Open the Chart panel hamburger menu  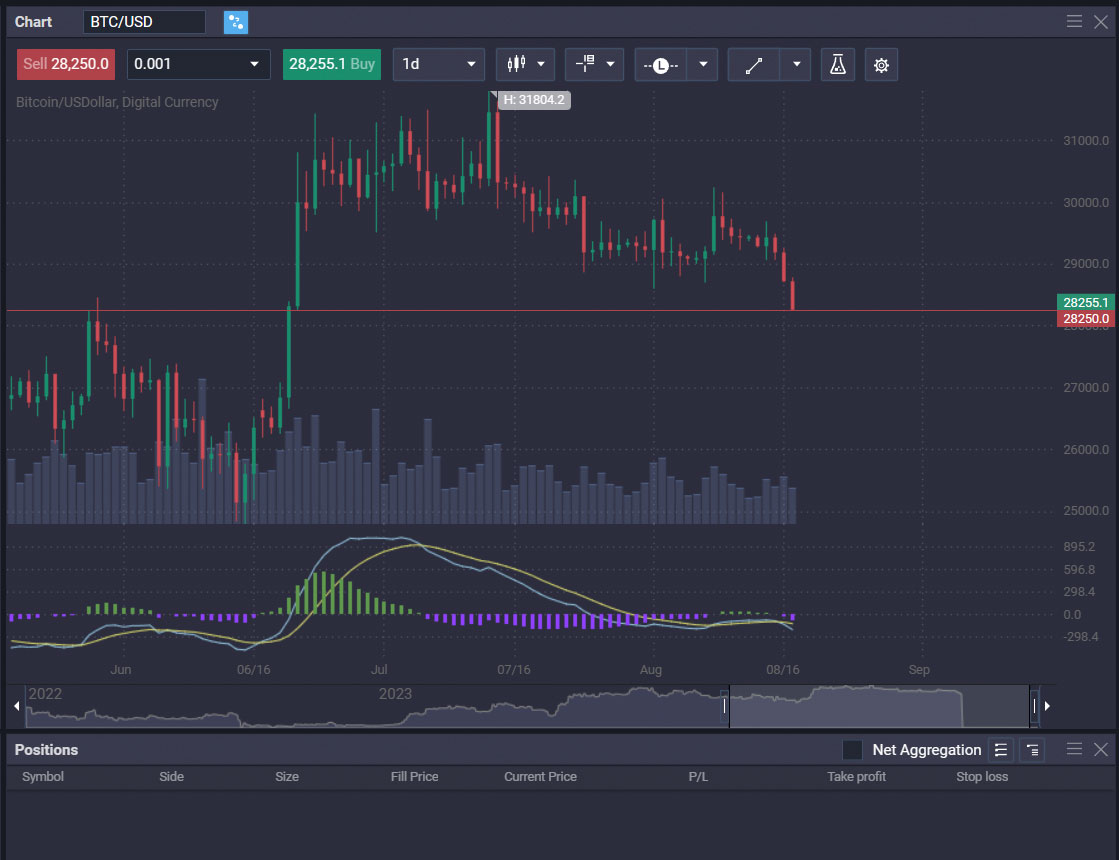tap(1074, 21)
